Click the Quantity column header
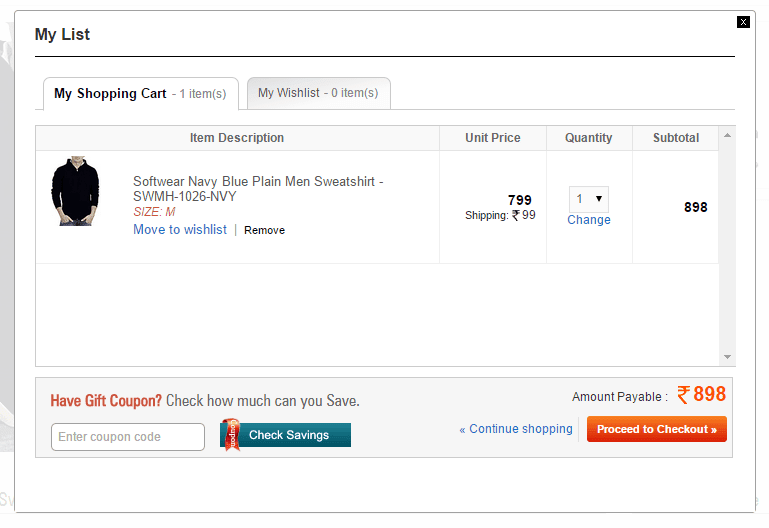 pos(588,138)
